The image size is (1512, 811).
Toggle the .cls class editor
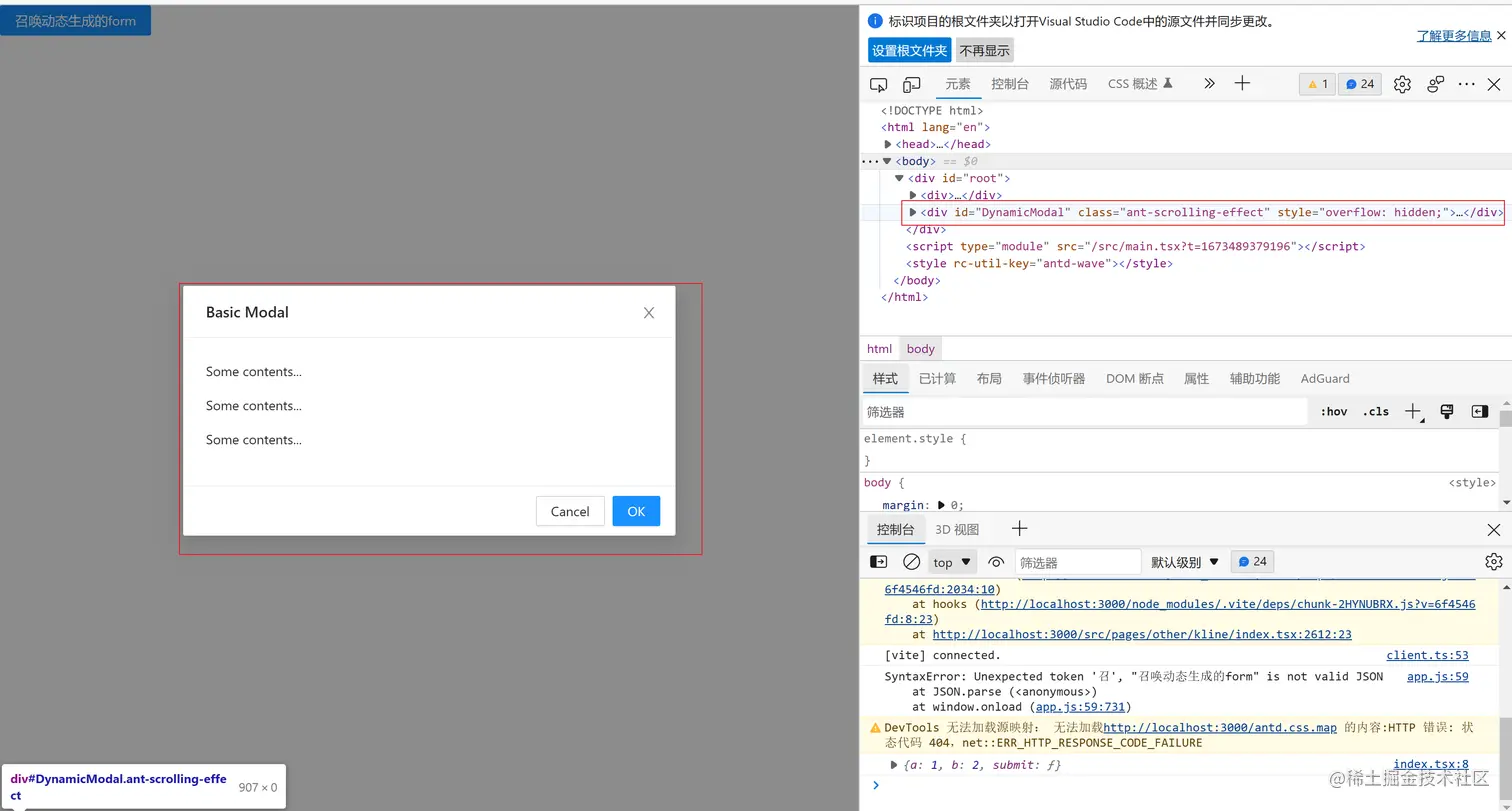(x=1376, y=411)
